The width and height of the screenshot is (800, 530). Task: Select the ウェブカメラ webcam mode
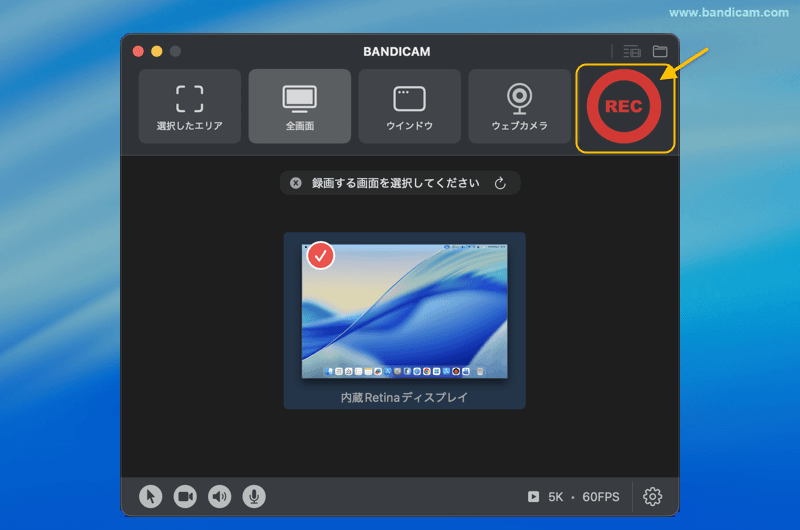(x=519, y=106)
